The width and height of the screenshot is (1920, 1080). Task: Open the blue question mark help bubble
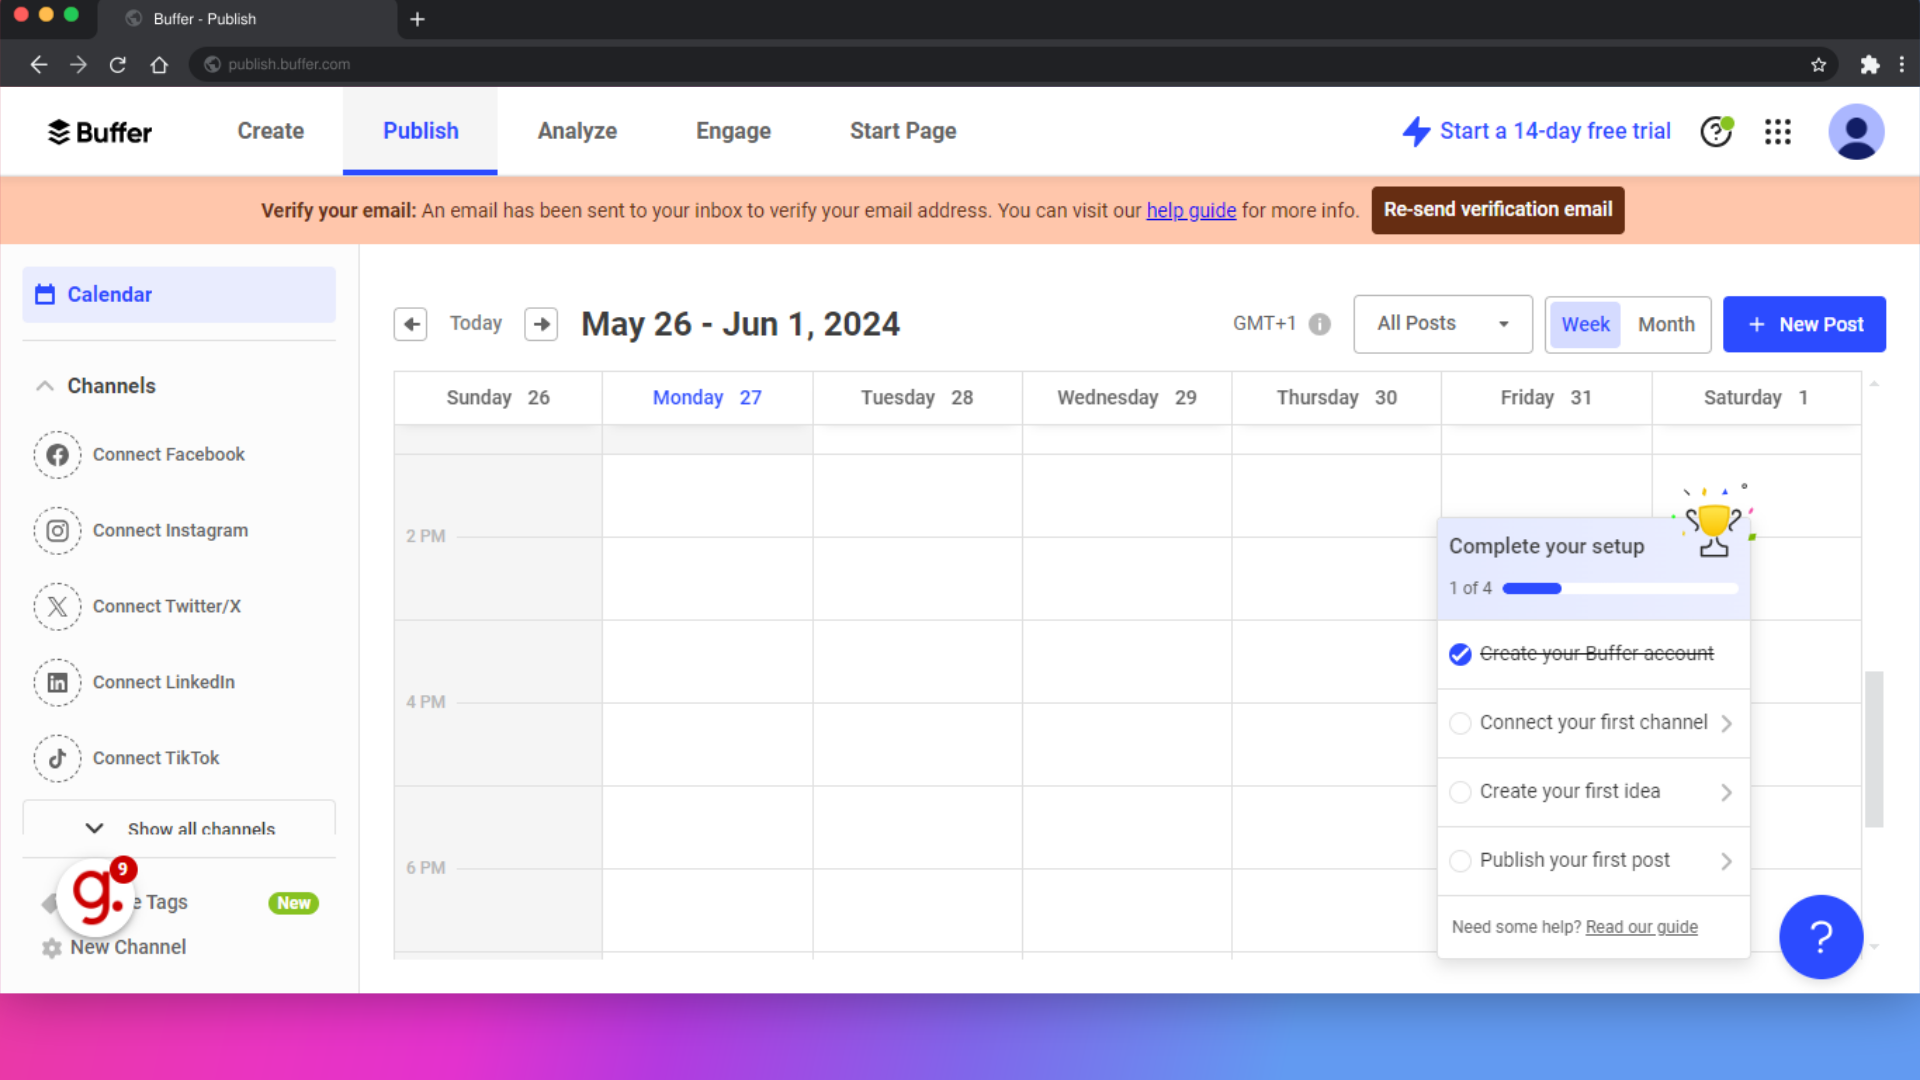1821,937
